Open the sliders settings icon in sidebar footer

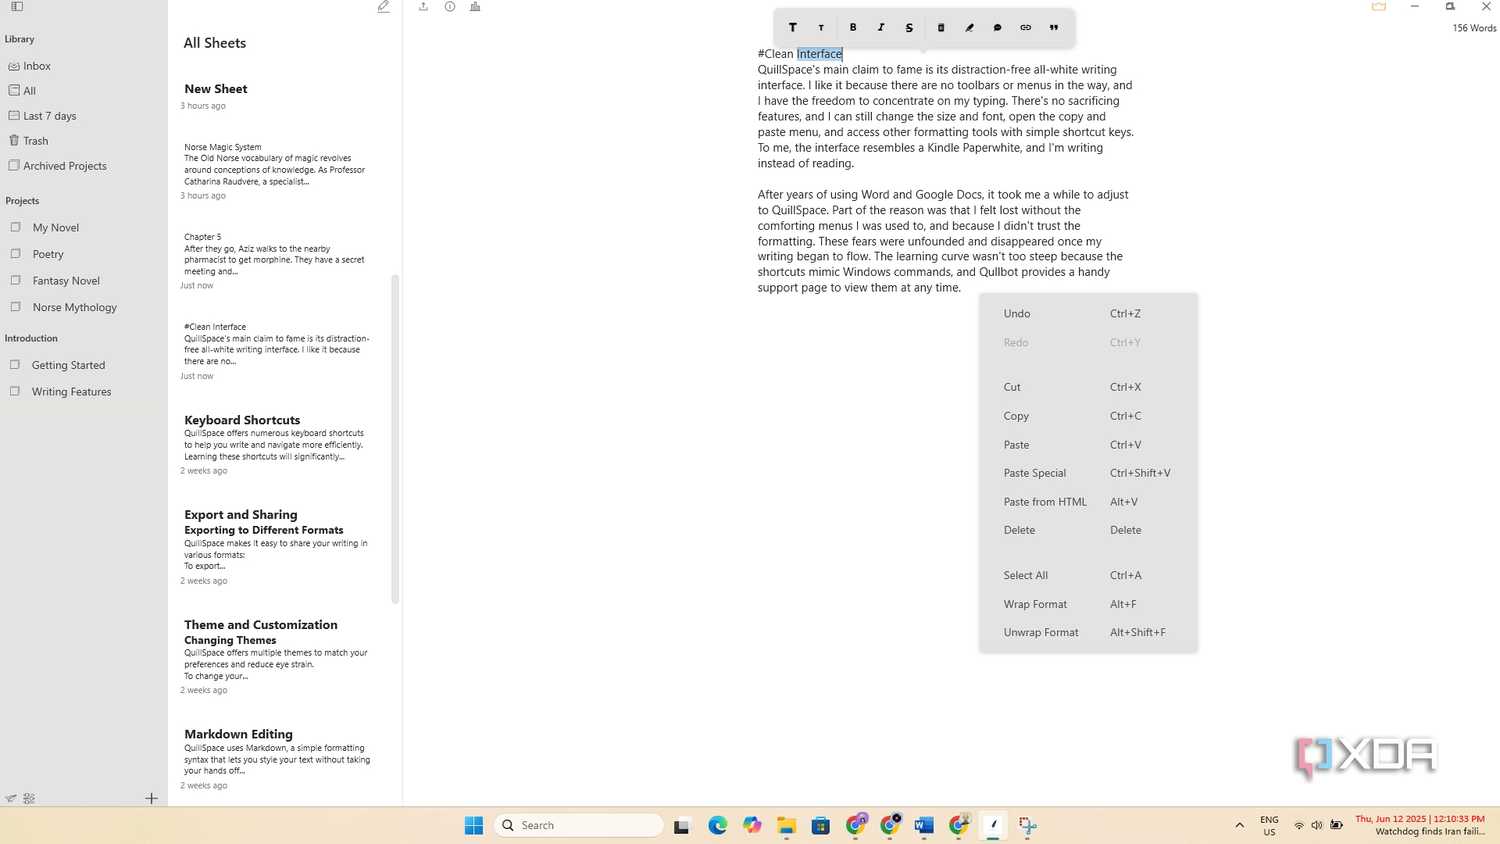pos(29,798)
